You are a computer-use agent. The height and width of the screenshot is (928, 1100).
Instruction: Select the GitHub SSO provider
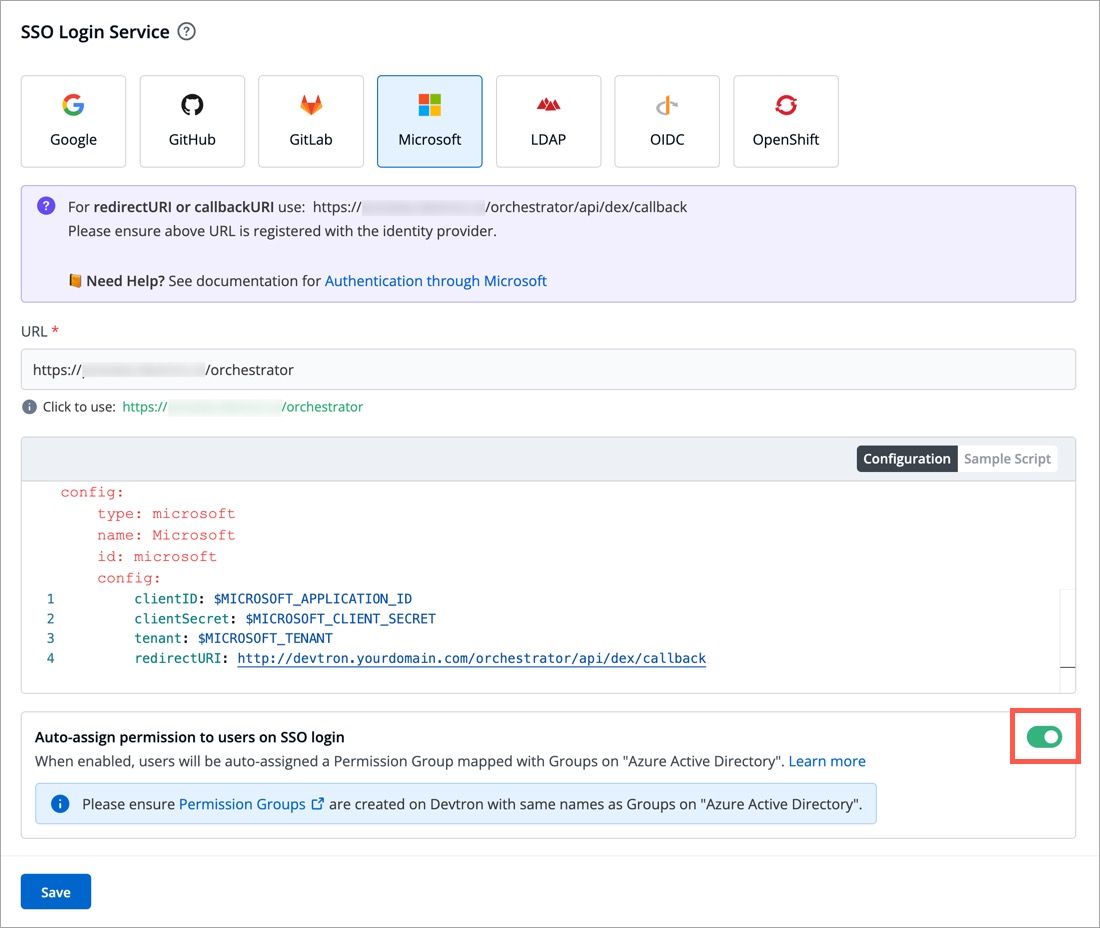click(x=192, y=121)
